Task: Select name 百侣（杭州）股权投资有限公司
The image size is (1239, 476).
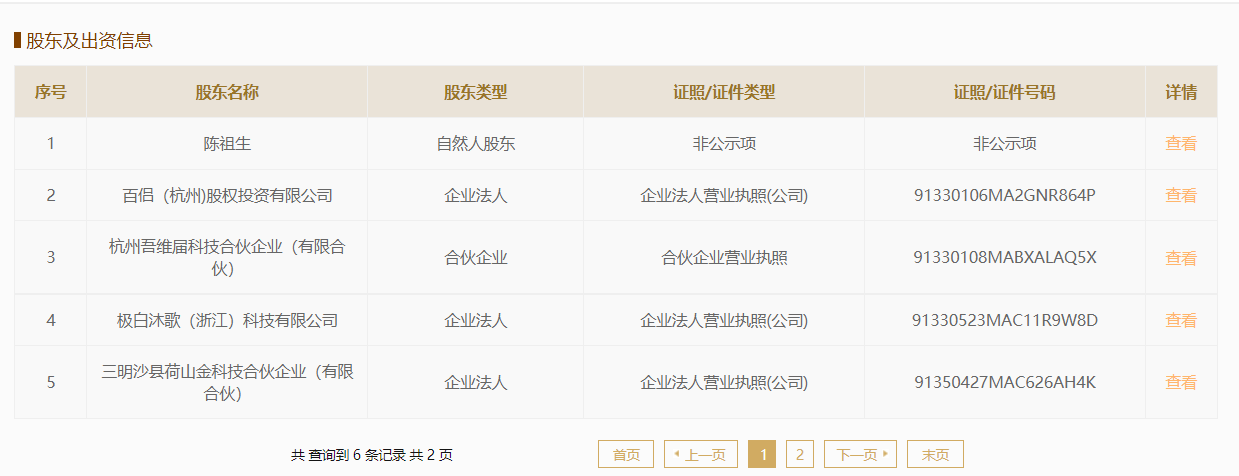Action: click(x=227, y=195)
